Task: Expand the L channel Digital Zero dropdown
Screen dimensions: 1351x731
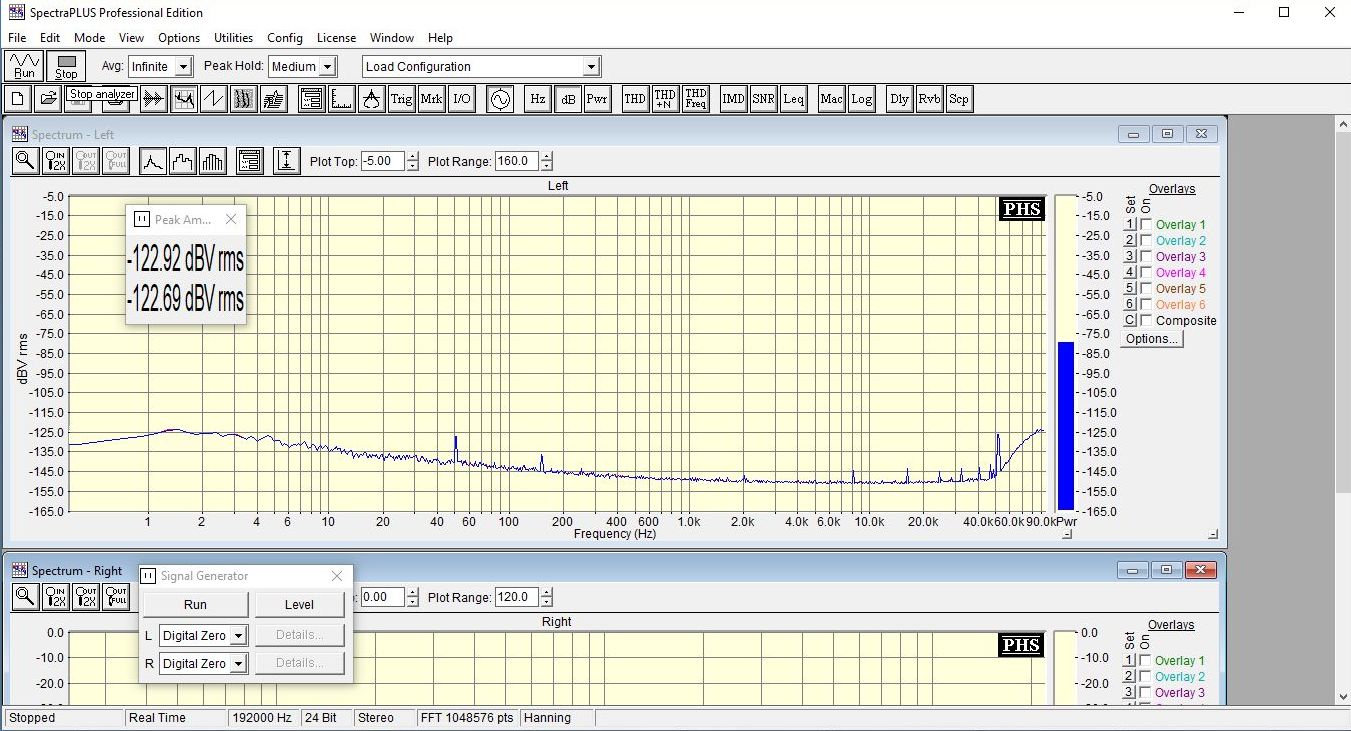Action: 238,636
